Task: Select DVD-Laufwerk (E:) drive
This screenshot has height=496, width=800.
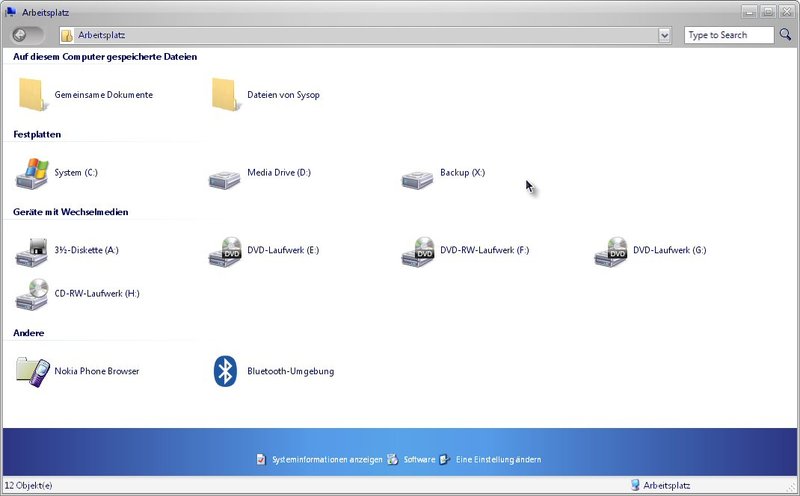Action: click(225, 251)
